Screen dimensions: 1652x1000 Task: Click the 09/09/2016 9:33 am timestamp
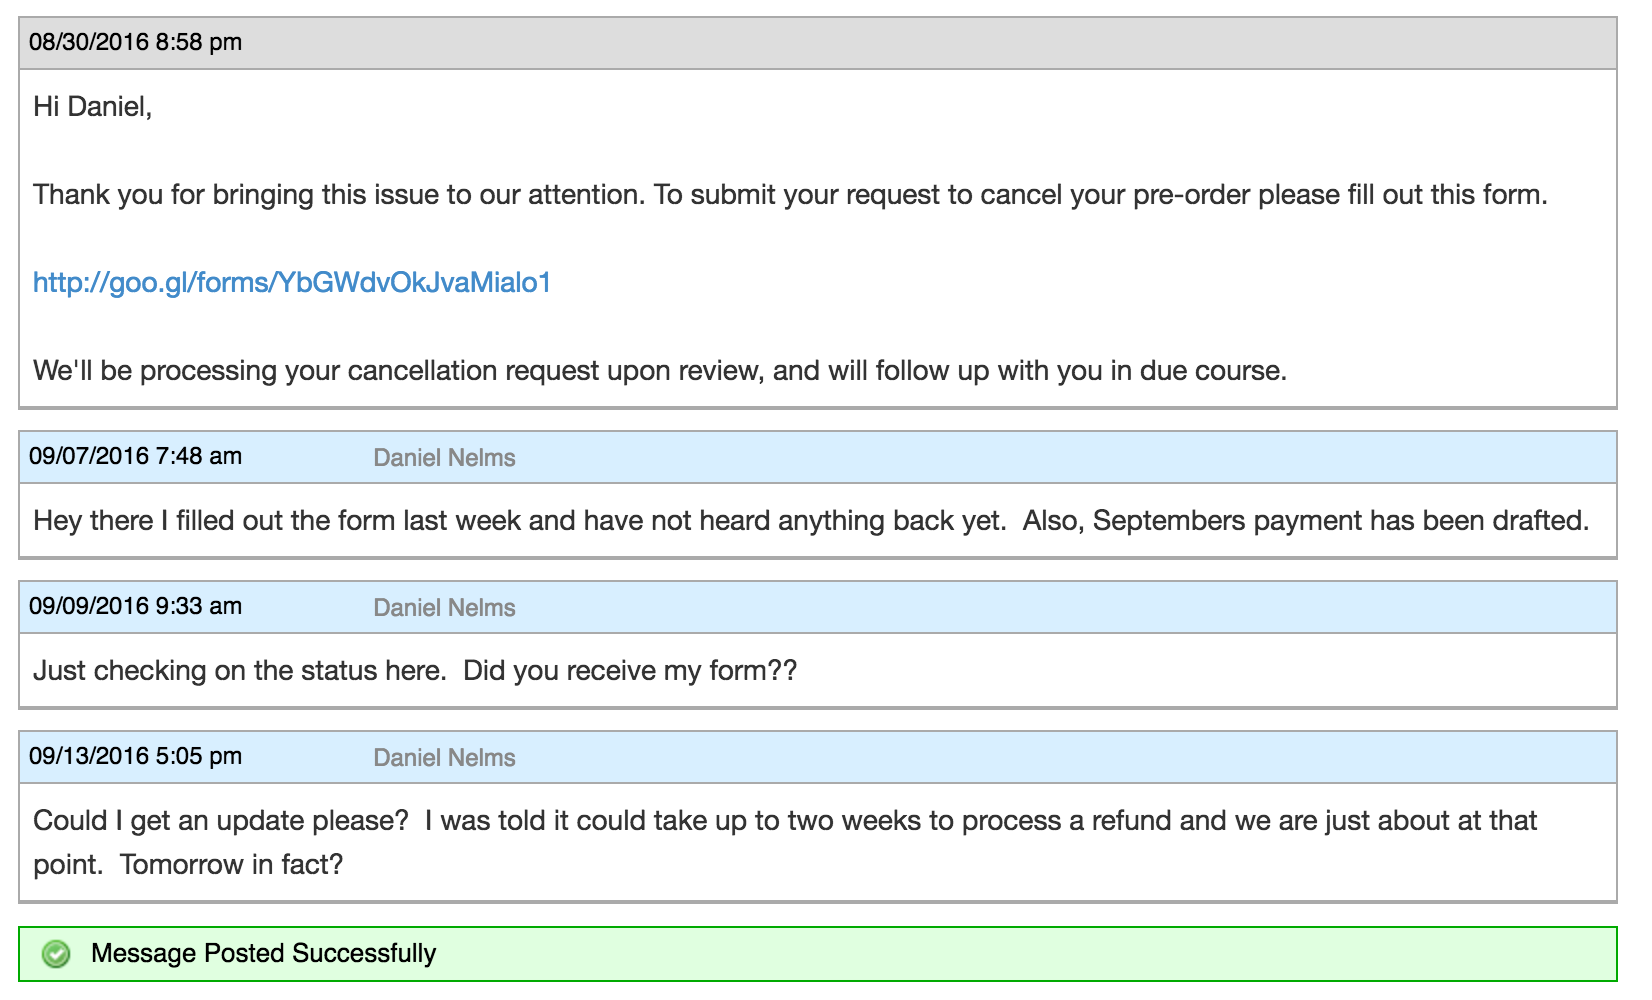[x=136, y=606]
